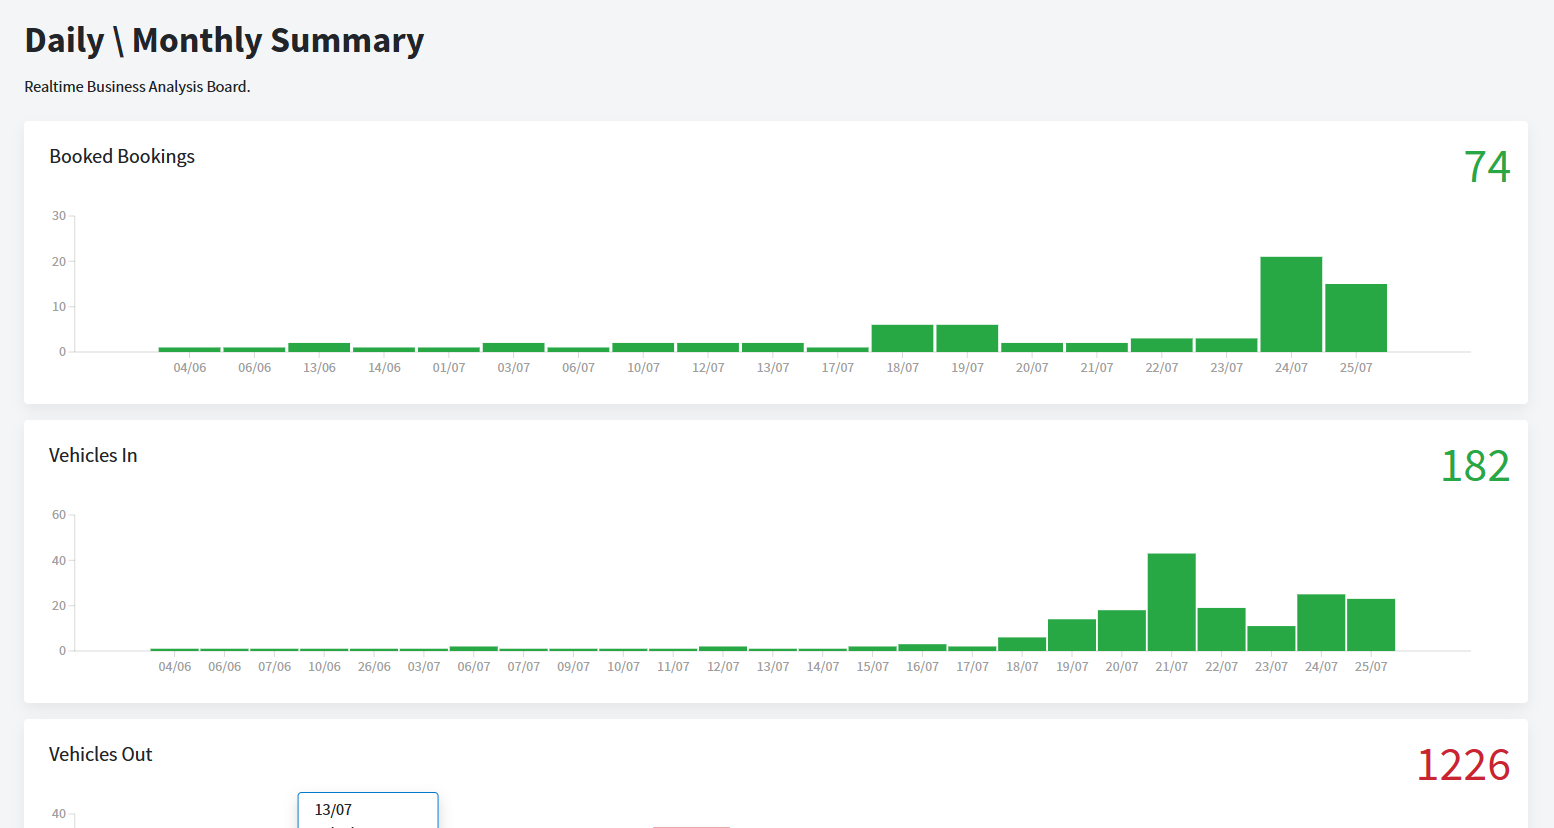Click the Vehicles Out total 1226
Screen dimensions: 1554x828
coord(1462,765)
